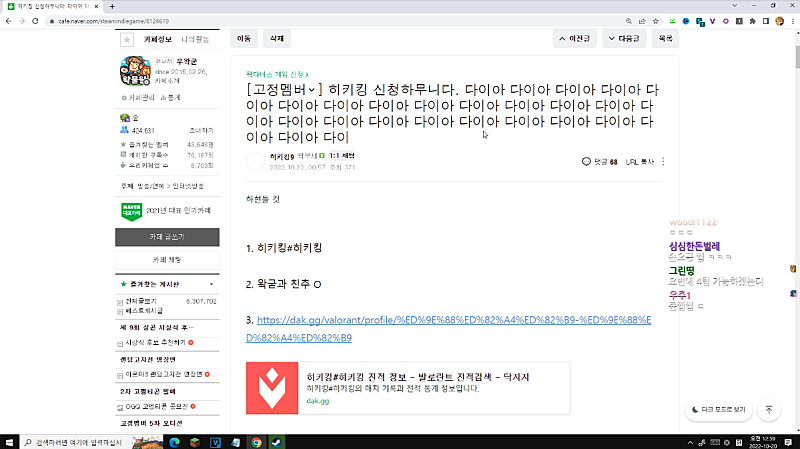Click the Chrome profile avatar icon

point(778,20)
